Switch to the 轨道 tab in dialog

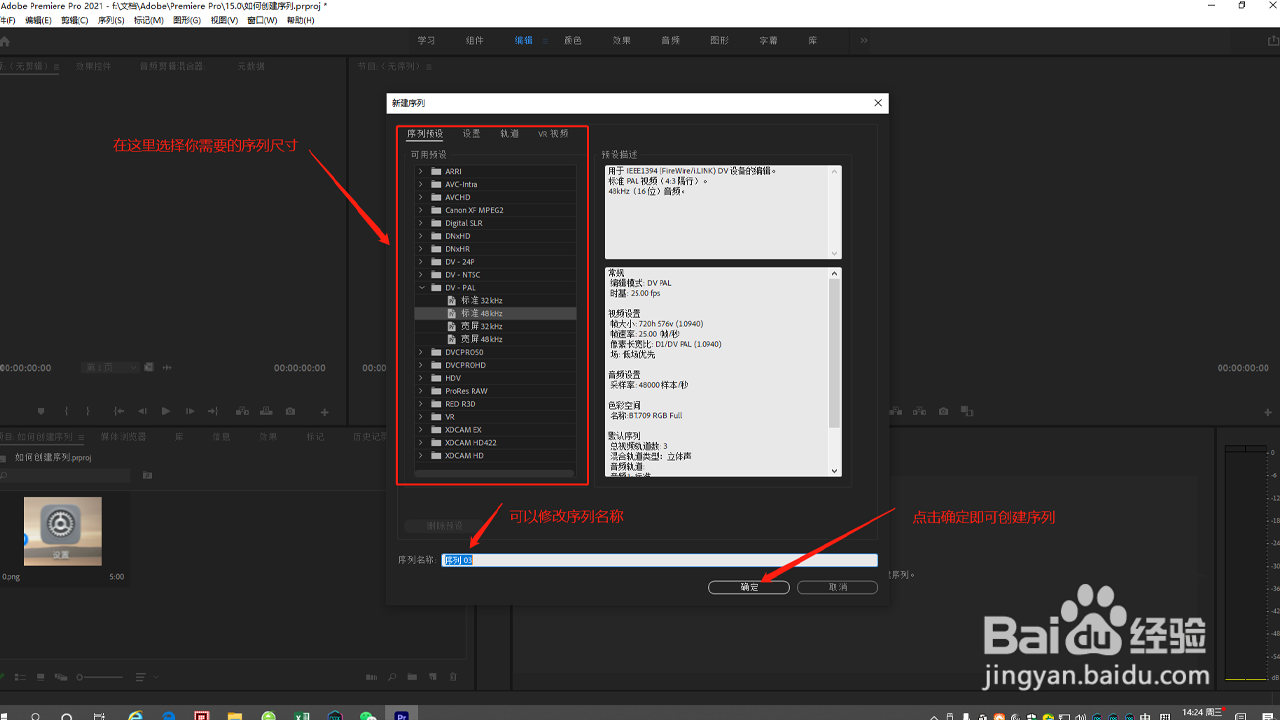coord(510,133)
